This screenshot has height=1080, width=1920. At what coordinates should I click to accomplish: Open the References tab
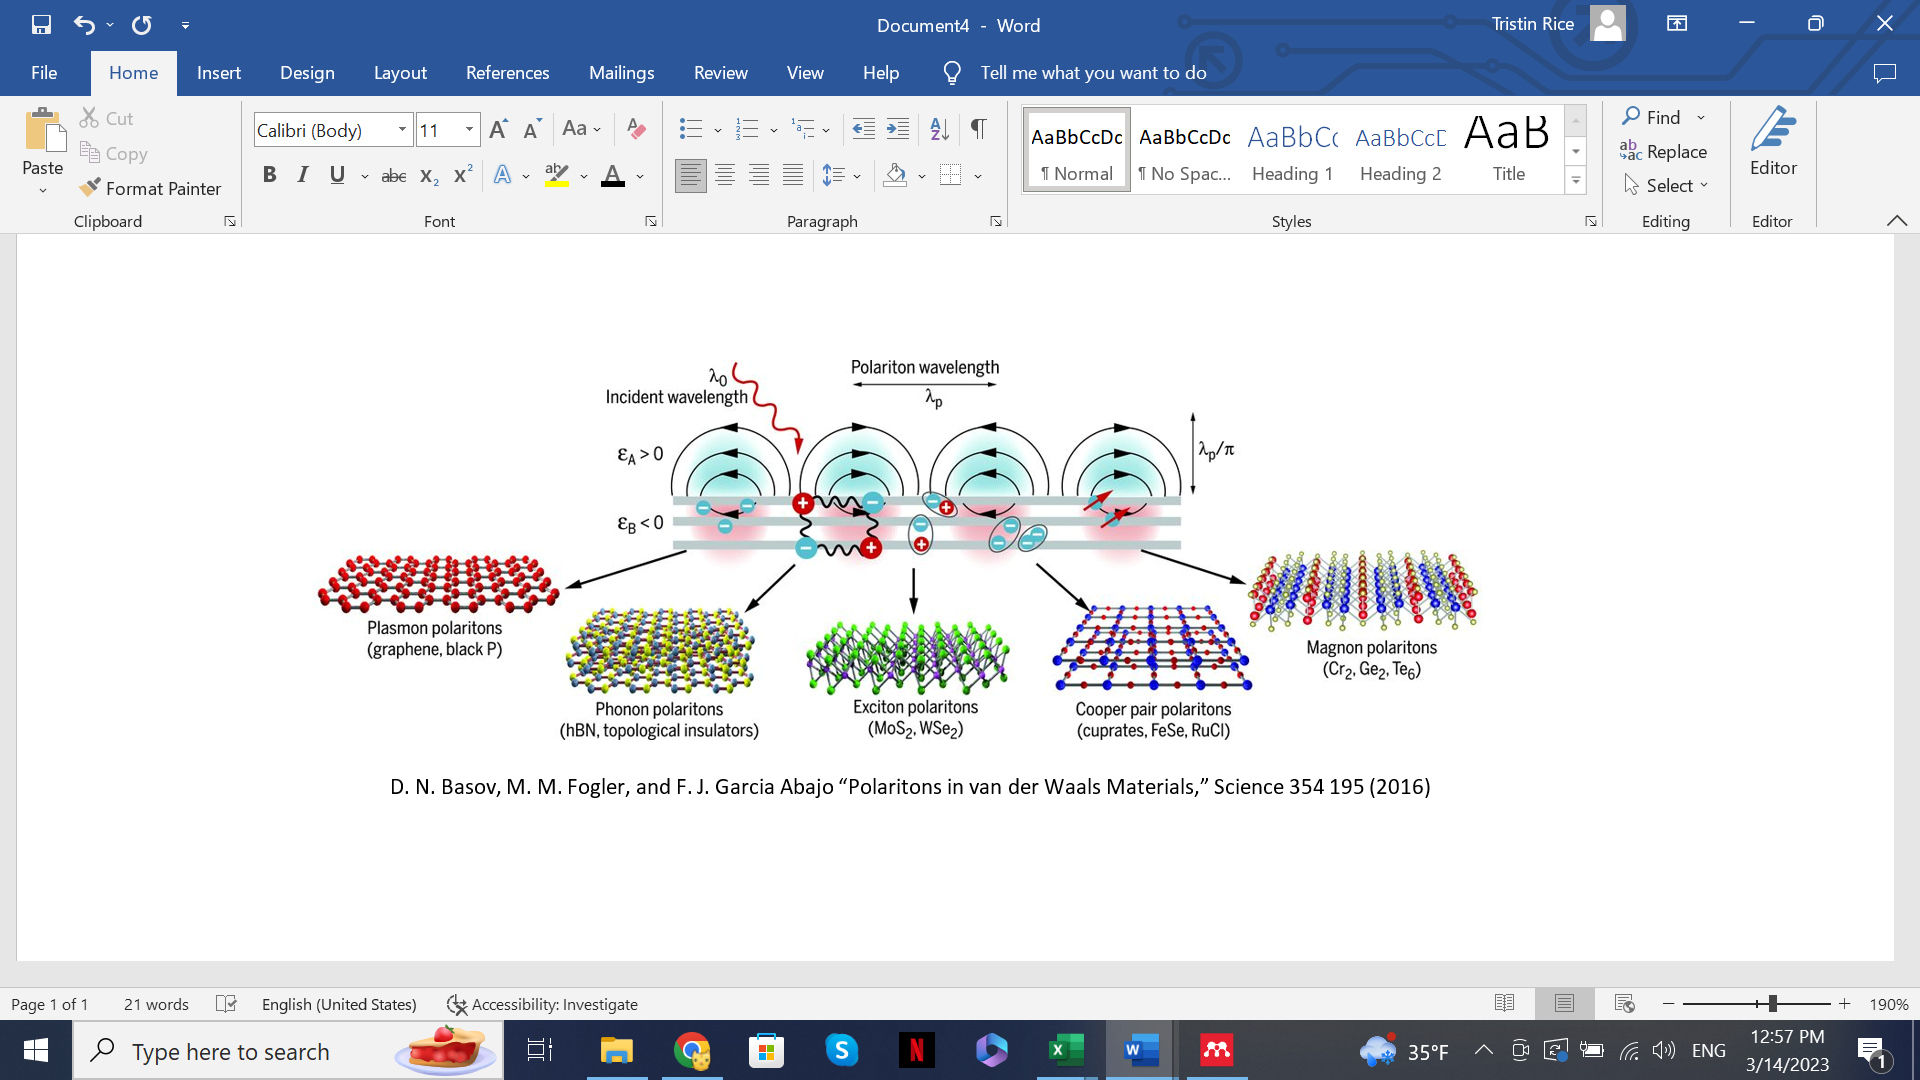tap(507, 73)
